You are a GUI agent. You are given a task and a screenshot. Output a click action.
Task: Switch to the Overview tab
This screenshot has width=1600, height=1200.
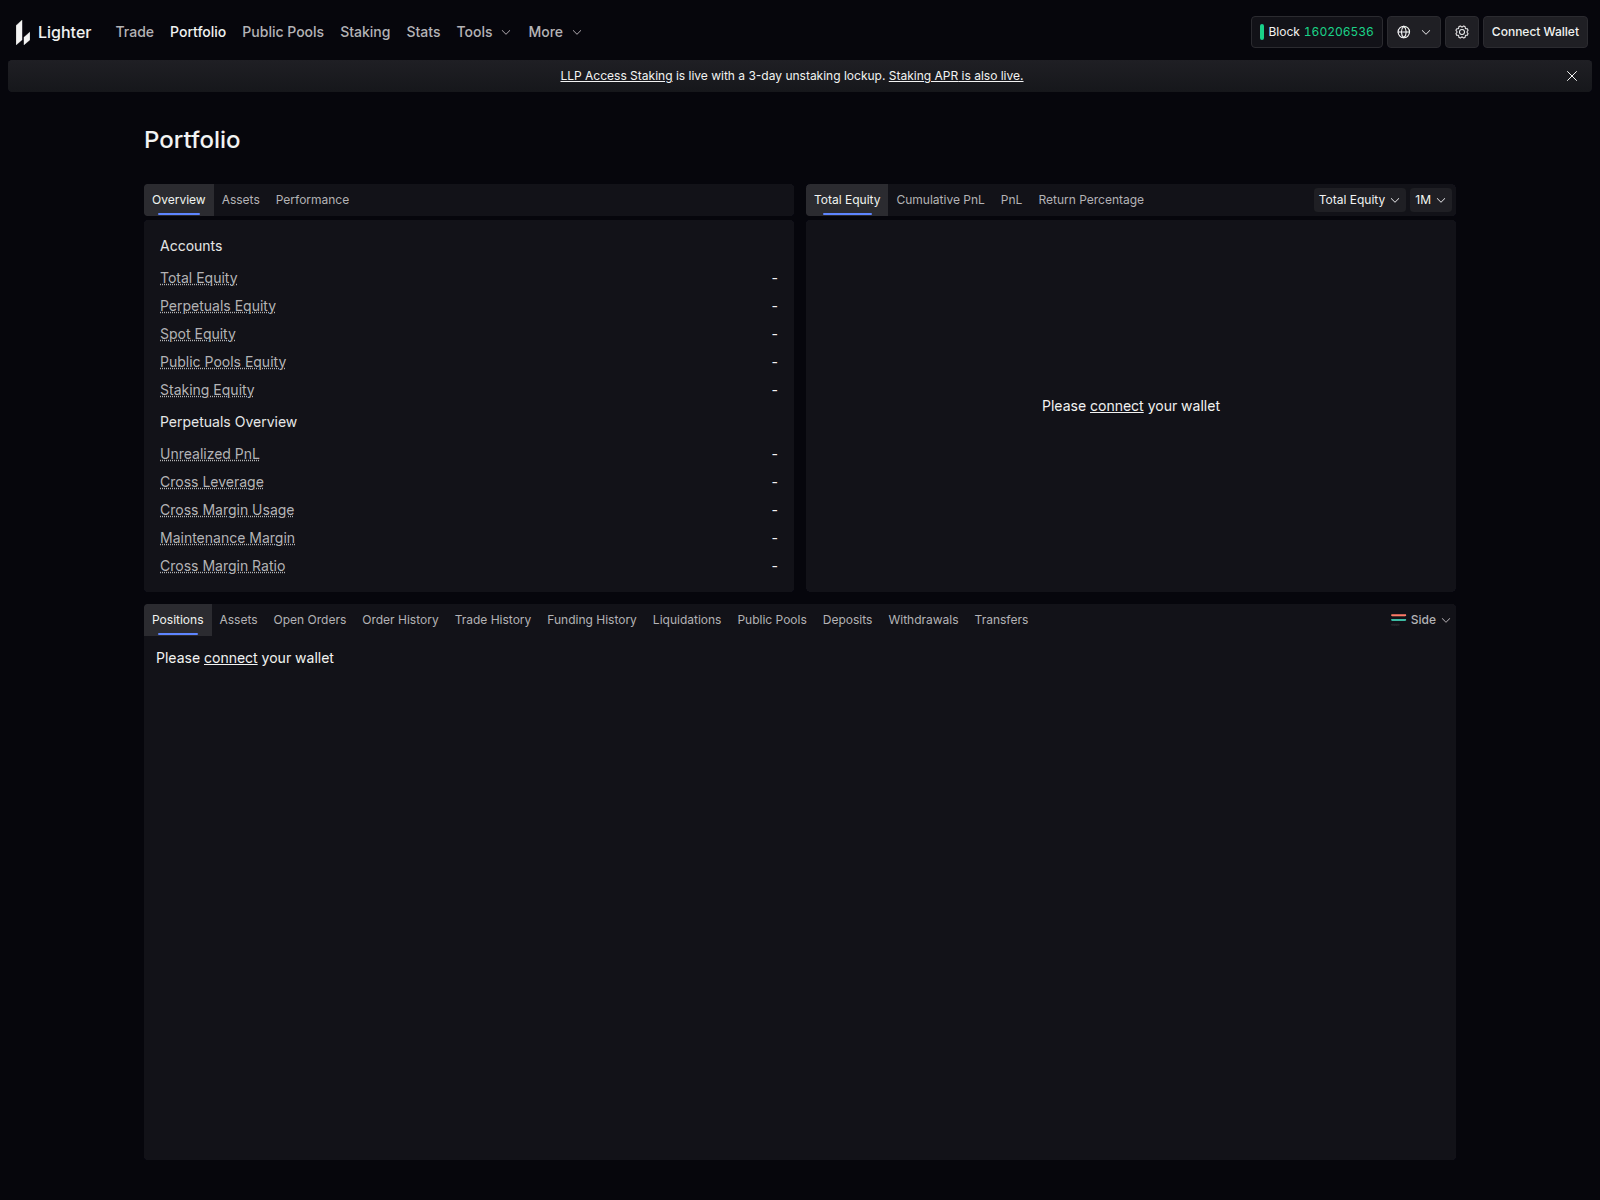coord(179,200)
